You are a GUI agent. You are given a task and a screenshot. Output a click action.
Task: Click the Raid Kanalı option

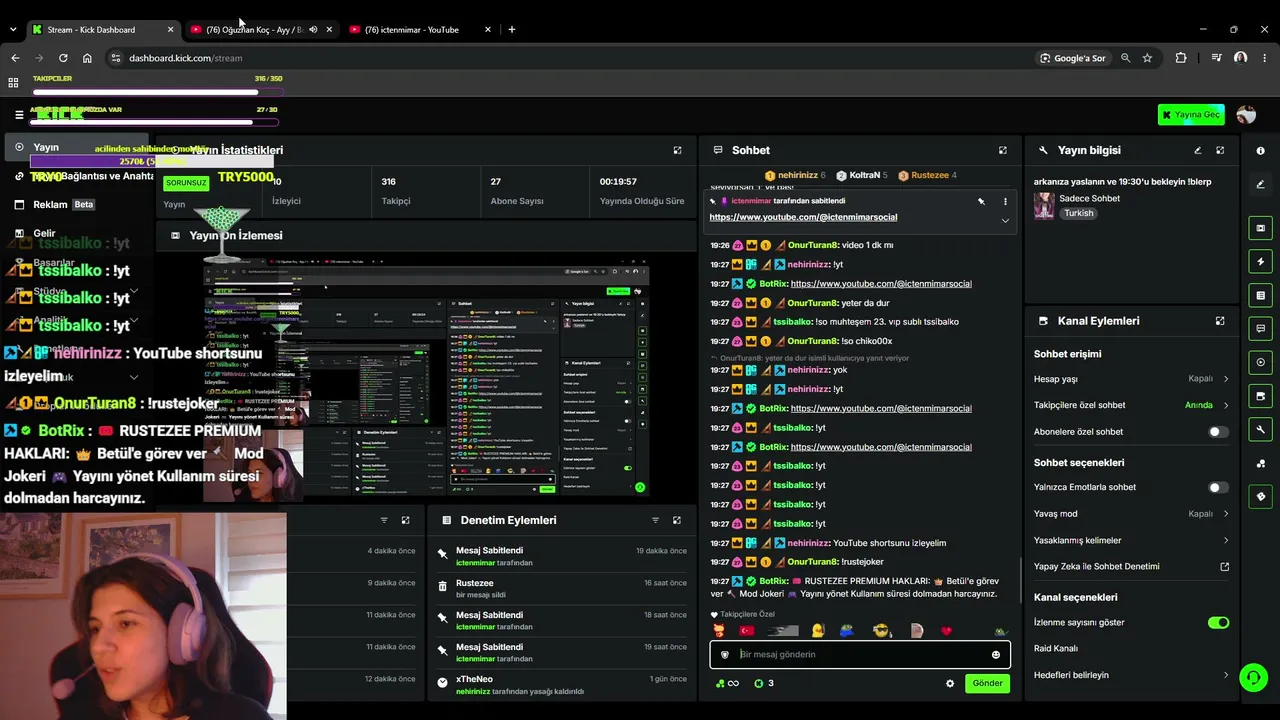(1056, 649)
